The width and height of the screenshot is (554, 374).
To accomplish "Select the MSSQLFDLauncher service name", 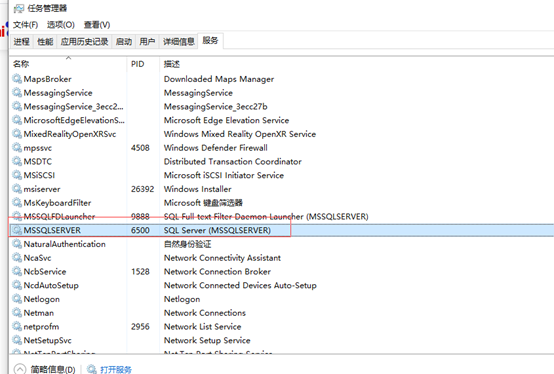I will [x=59, y=216].
